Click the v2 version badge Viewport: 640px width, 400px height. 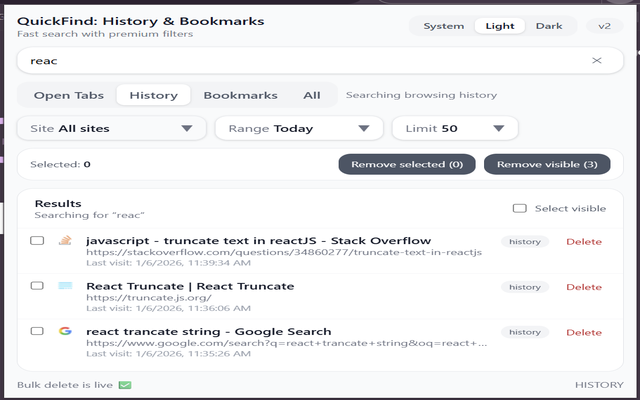(x=604, y=26)
